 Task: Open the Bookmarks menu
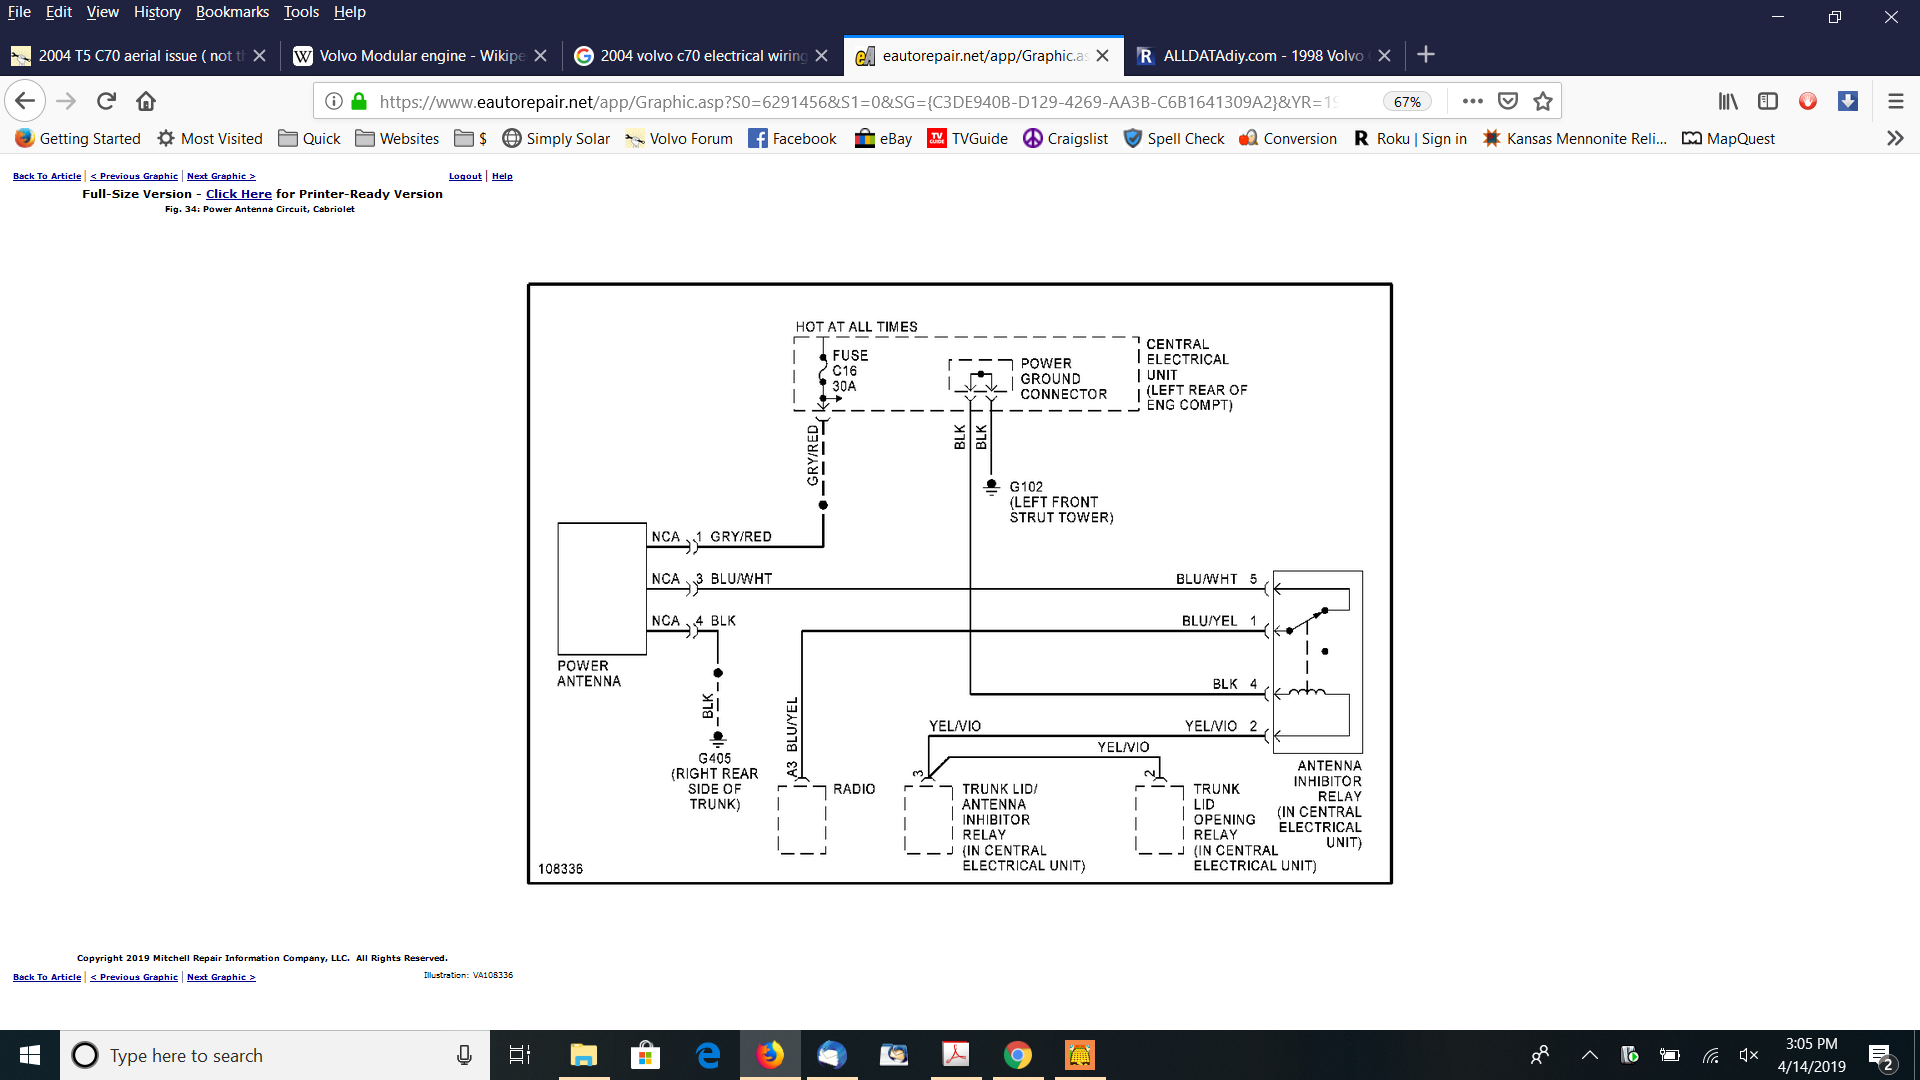click(x=231, y=12)
